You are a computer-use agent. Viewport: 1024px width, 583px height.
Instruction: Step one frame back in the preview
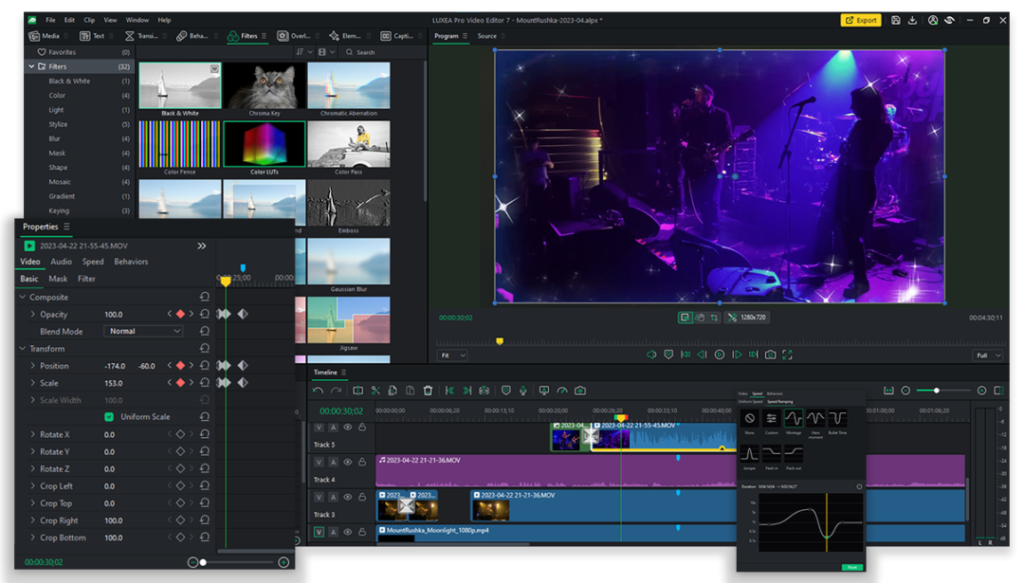(702, 355)
